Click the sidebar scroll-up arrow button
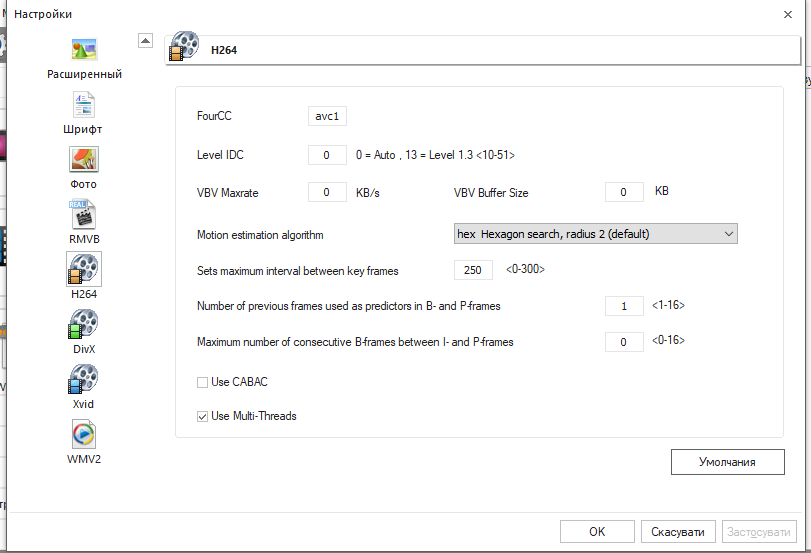 click(x=145, y=40)
